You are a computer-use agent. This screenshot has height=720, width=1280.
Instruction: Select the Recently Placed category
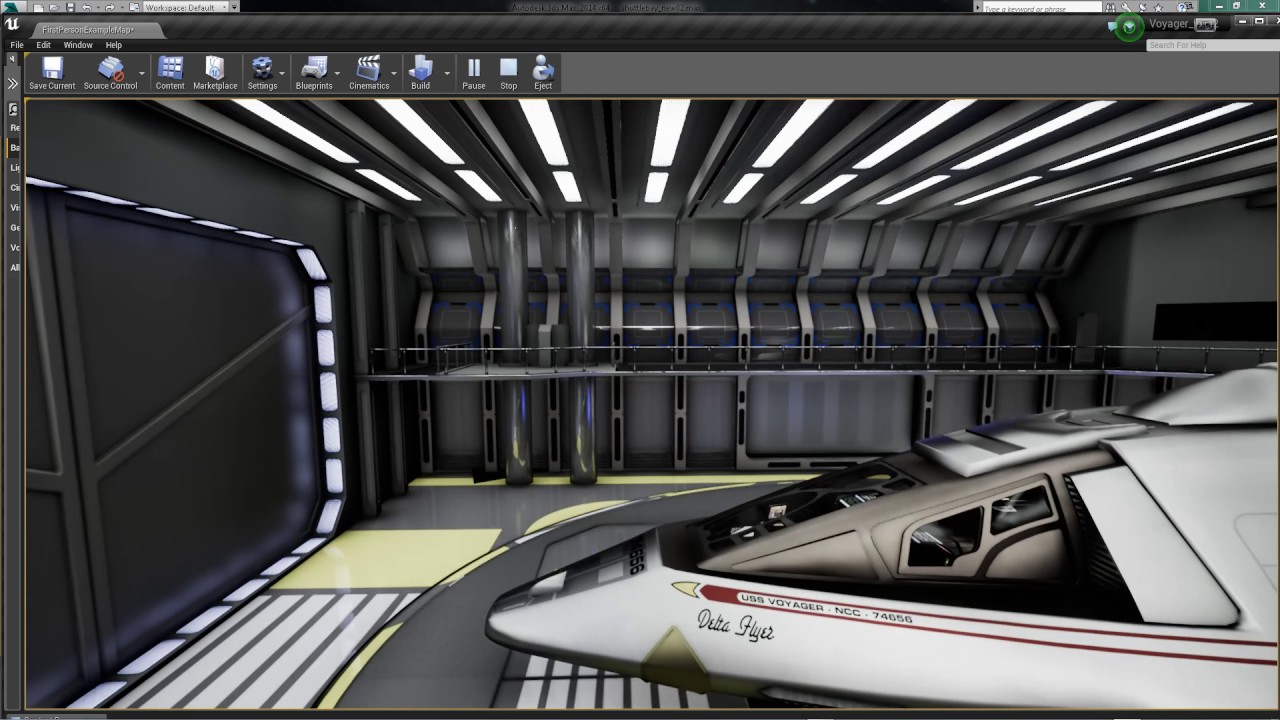(14, 128)
